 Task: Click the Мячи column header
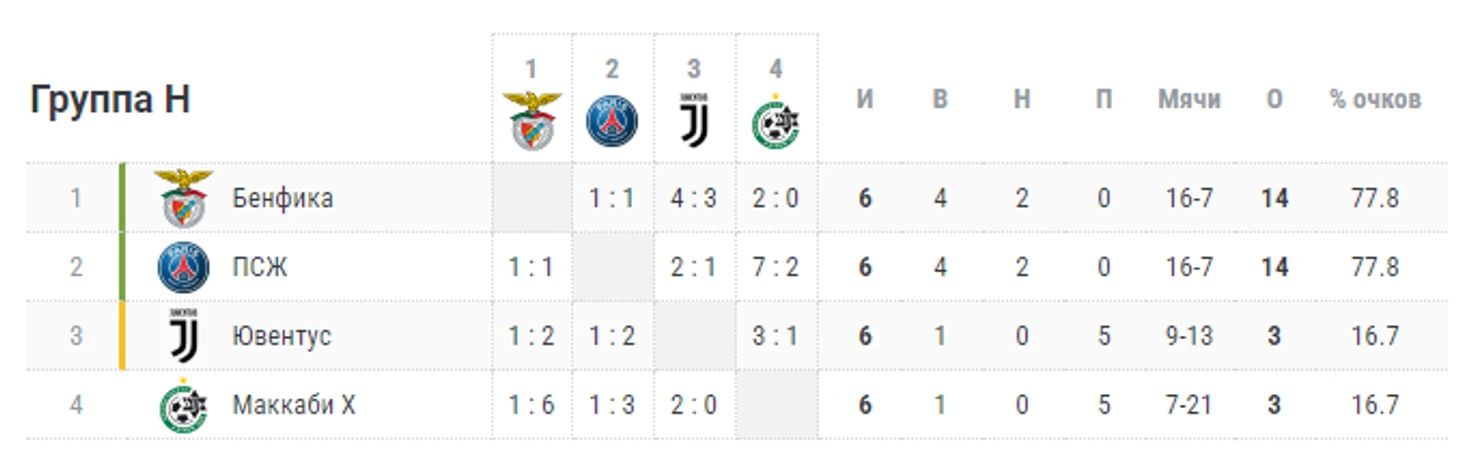click(x=1189, y=100)
